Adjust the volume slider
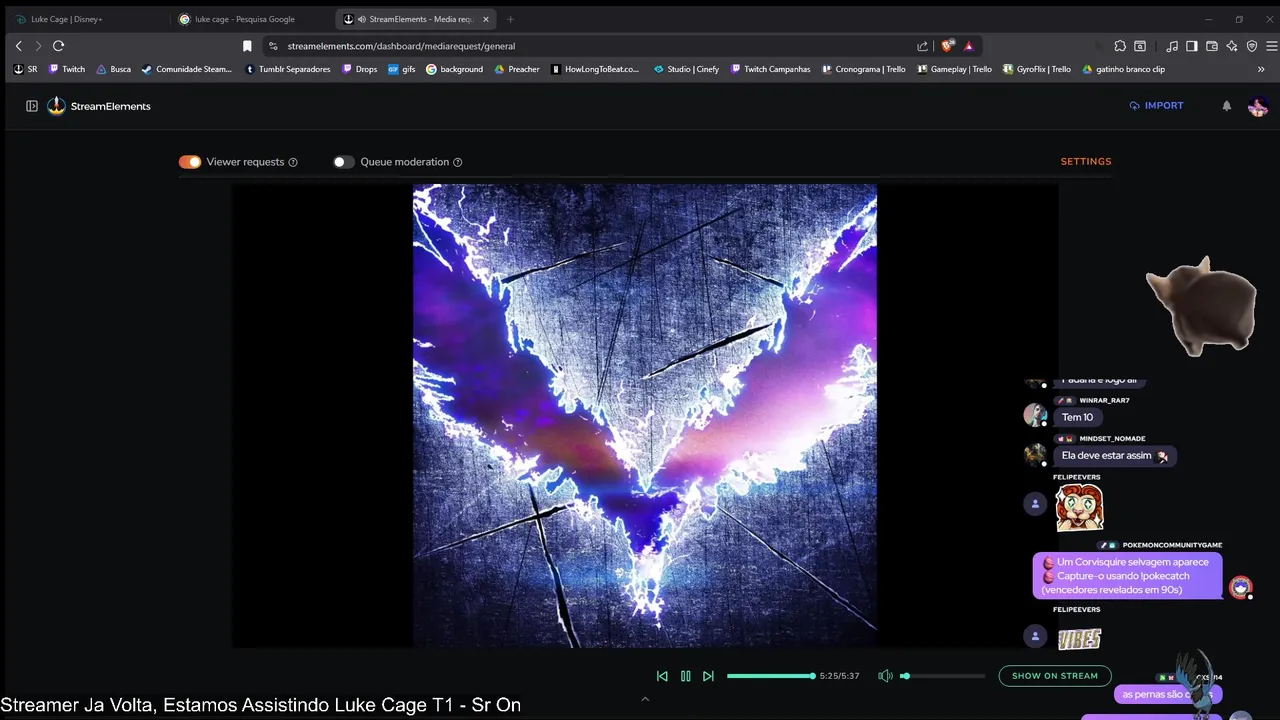1280x720 pixels. pos(943,676)
